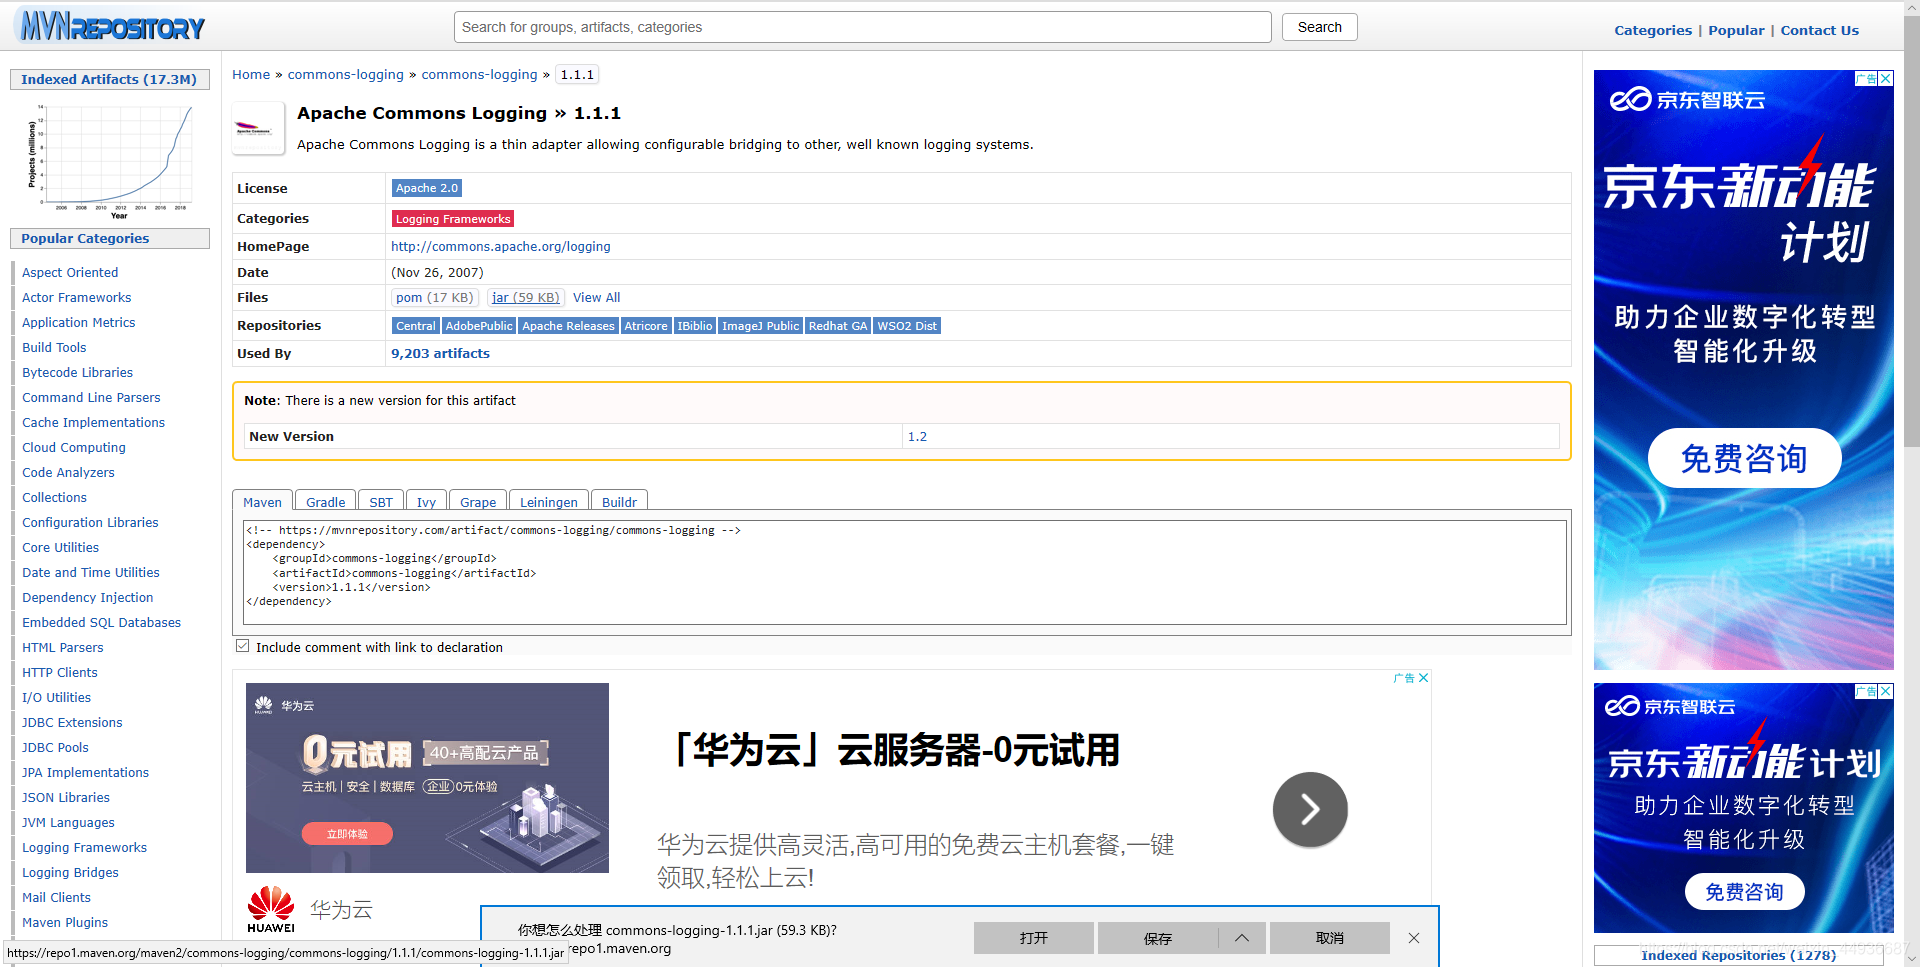Switch to the Ivy tab
The height and width of the screenshot is (967, 1920).
426,501
